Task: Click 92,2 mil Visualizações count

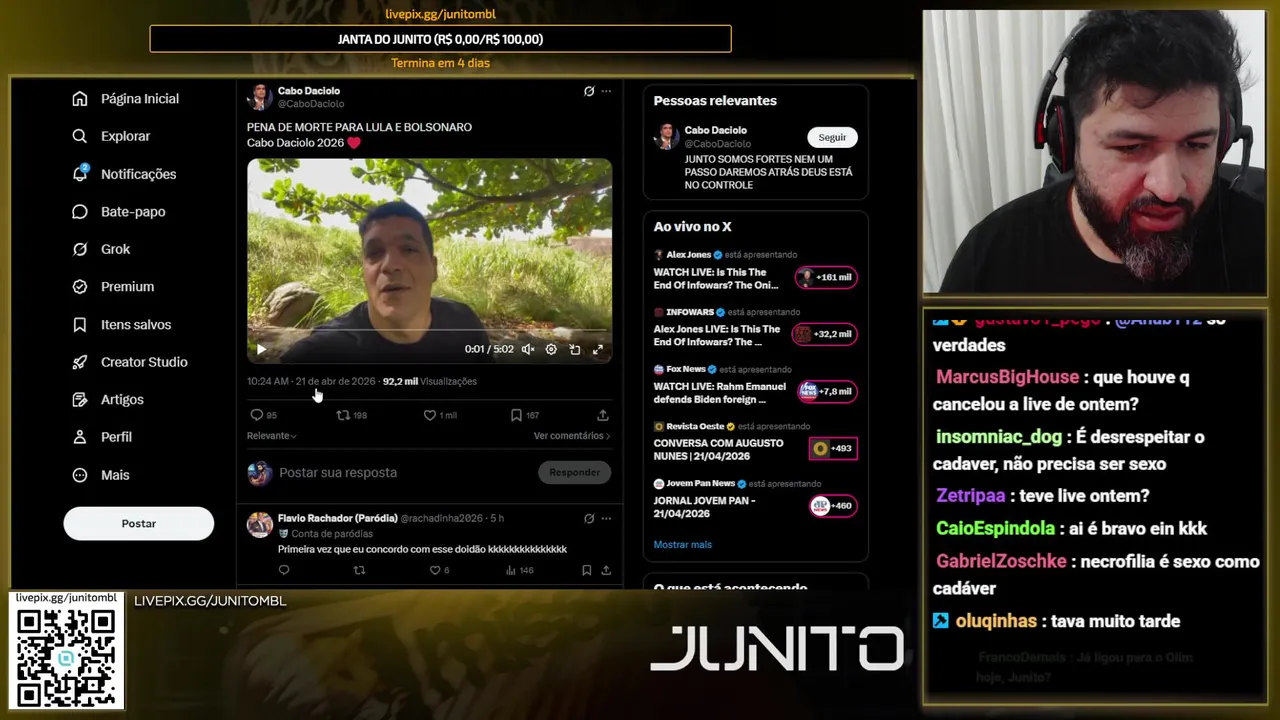Action: tap(430, 382)
